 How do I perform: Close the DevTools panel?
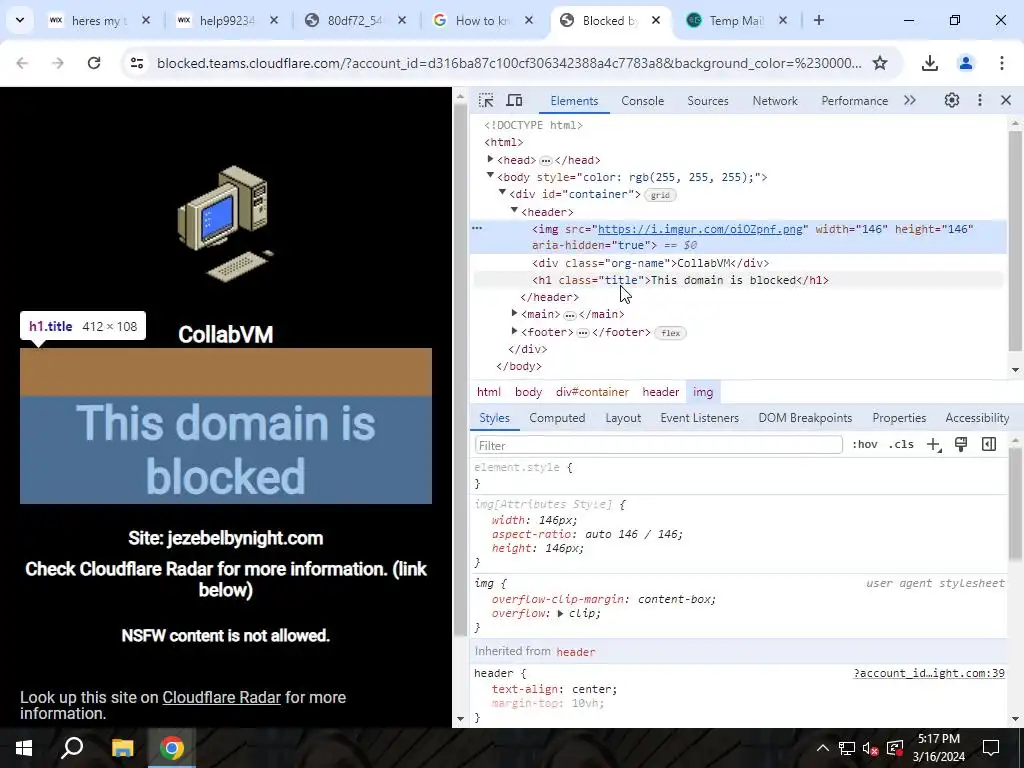point(1006,100)
